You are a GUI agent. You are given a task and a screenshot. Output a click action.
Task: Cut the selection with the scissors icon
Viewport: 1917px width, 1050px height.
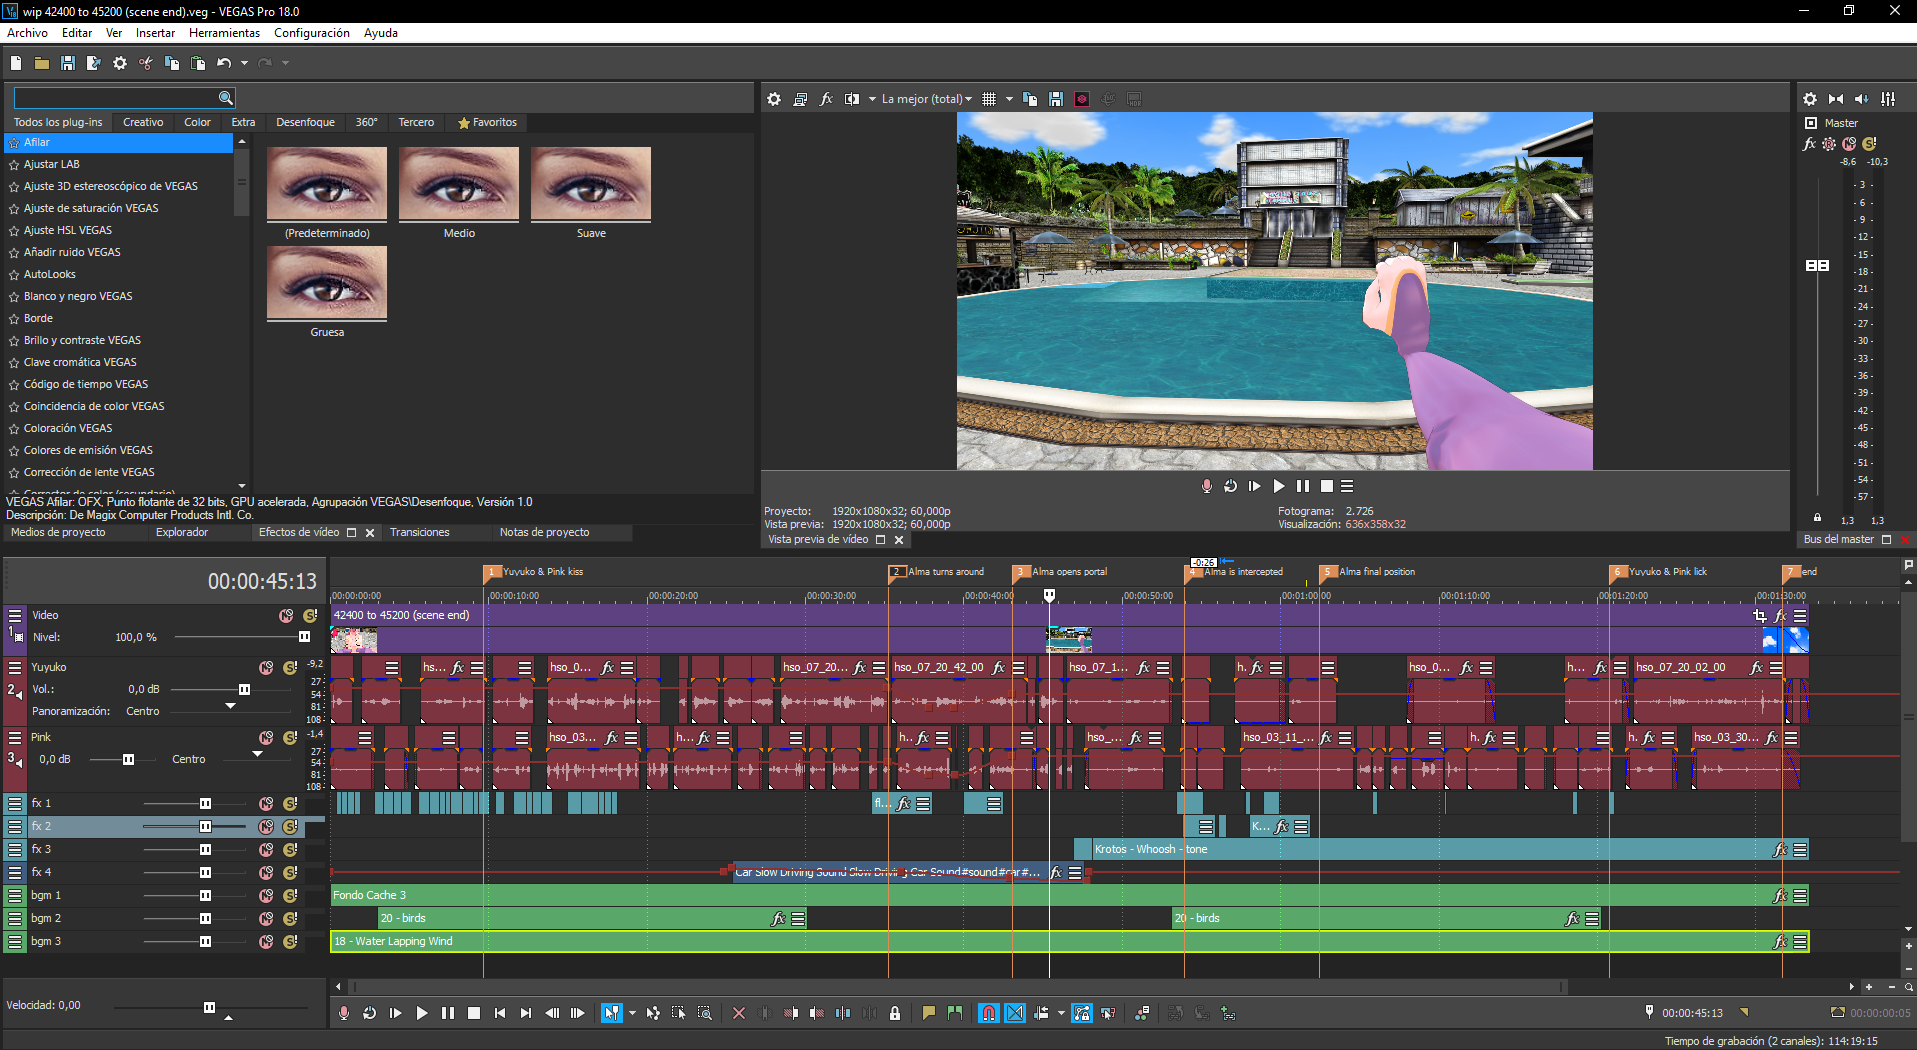pyautogui.click(x=146, y=63)
